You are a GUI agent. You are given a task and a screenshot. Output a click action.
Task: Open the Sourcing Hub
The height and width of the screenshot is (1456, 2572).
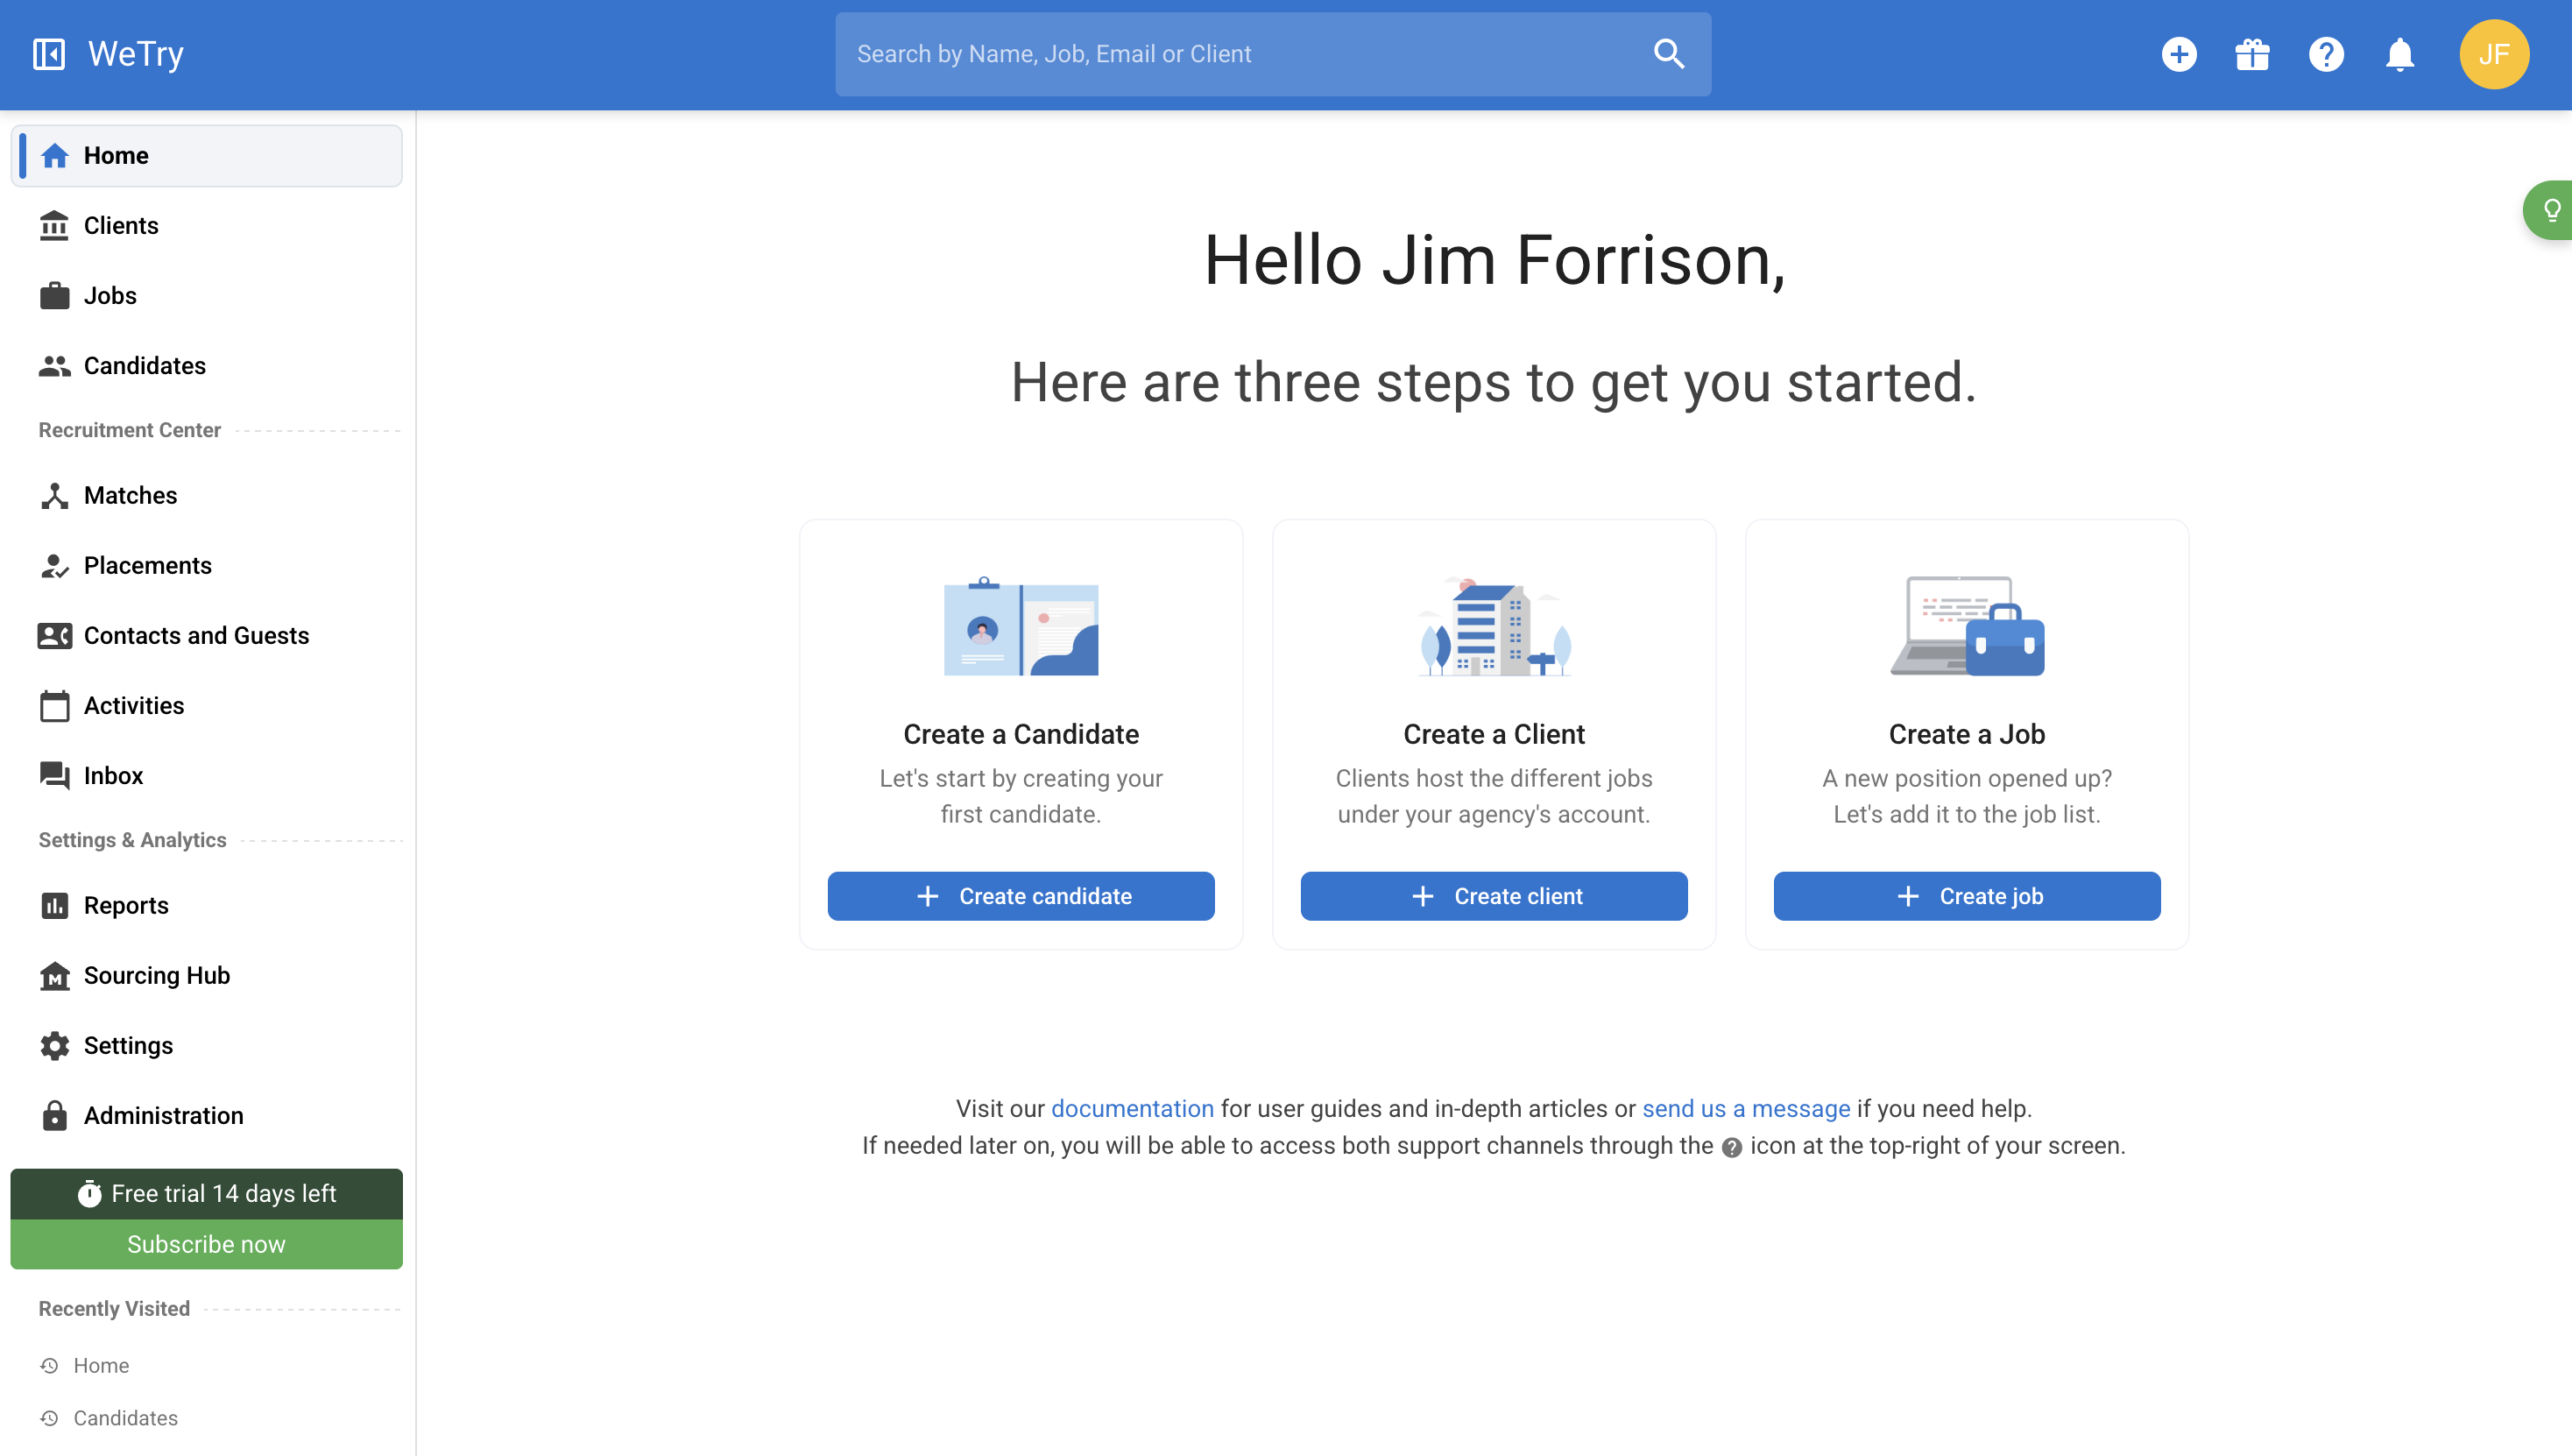point(157,976)
